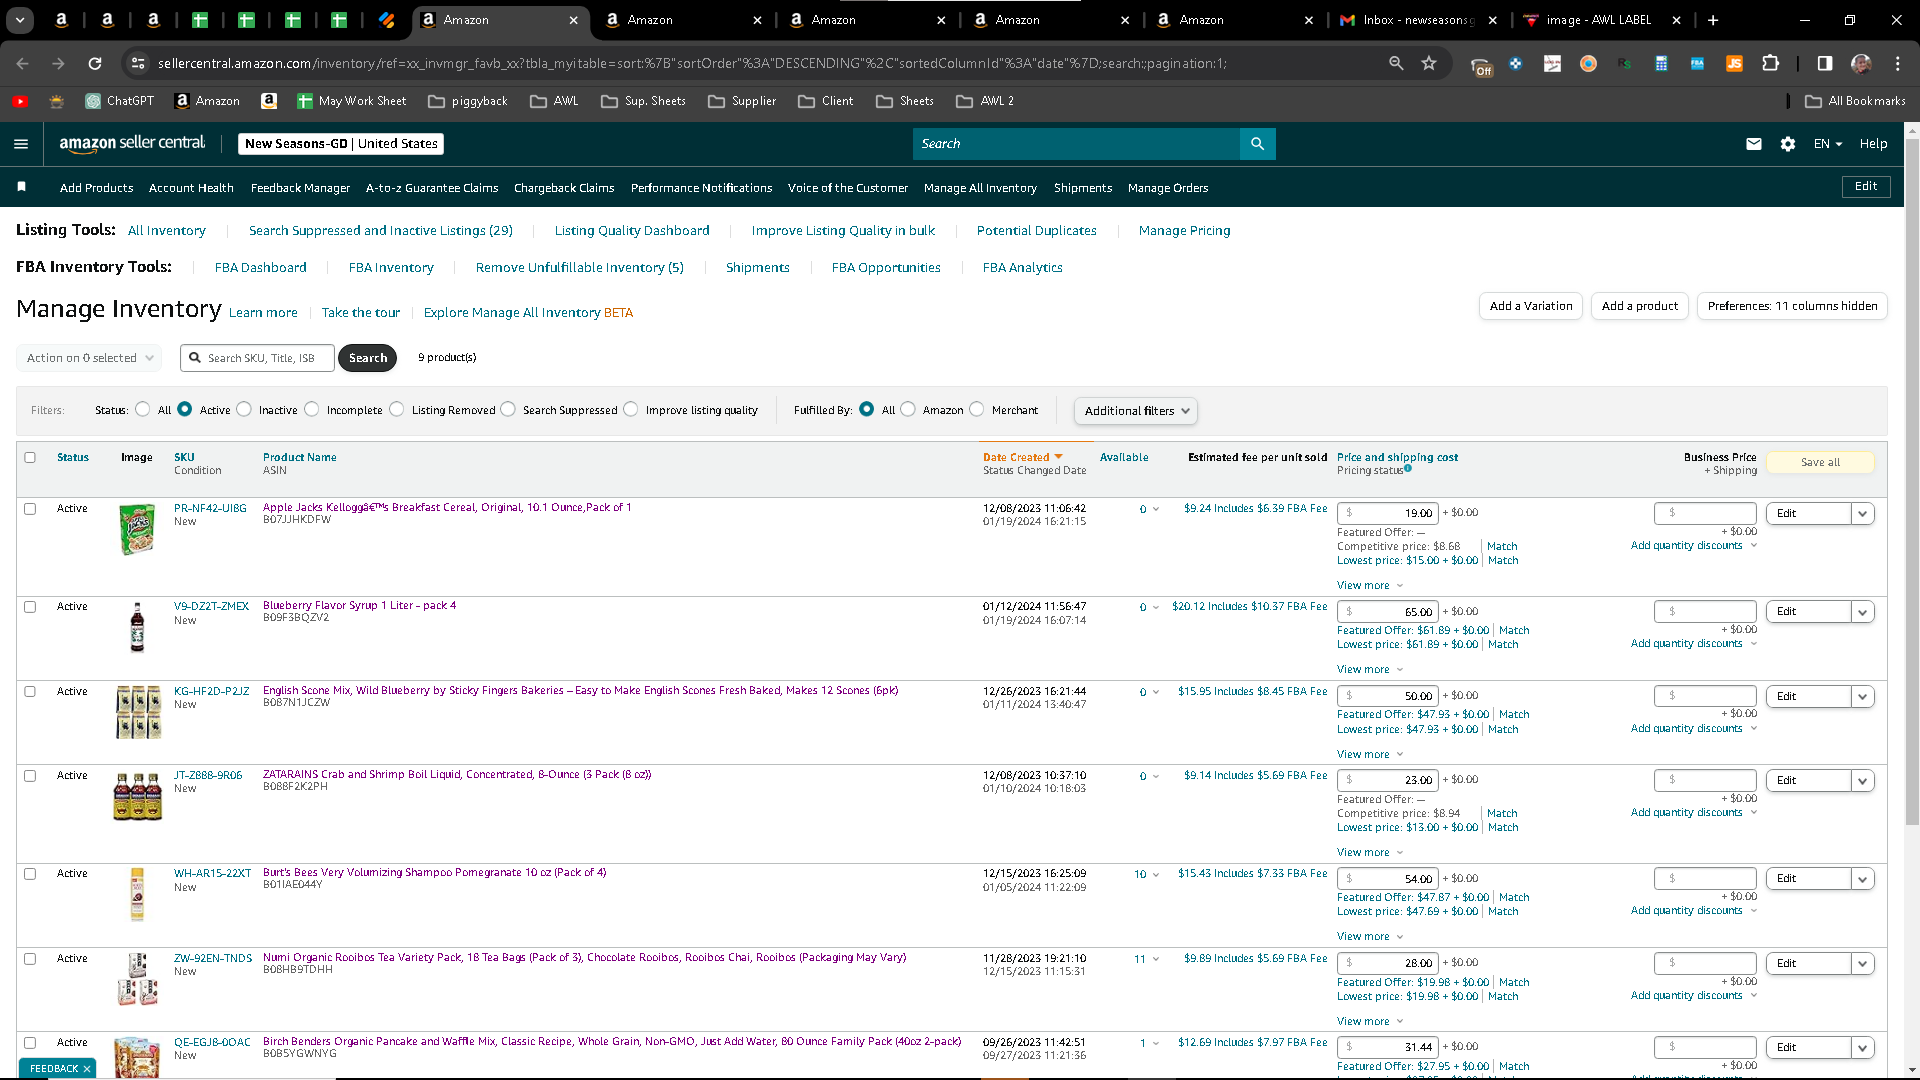This screenshot has width=1920, height=1080.
Task: Click the Seller Central top search field
Action: point(1076,144)
